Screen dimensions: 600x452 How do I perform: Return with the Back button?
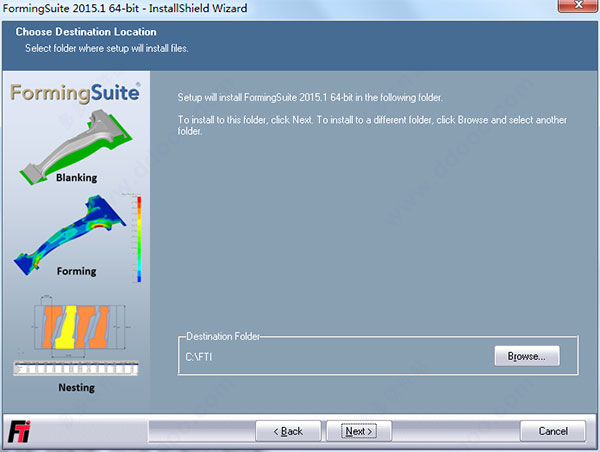[288, 431]
